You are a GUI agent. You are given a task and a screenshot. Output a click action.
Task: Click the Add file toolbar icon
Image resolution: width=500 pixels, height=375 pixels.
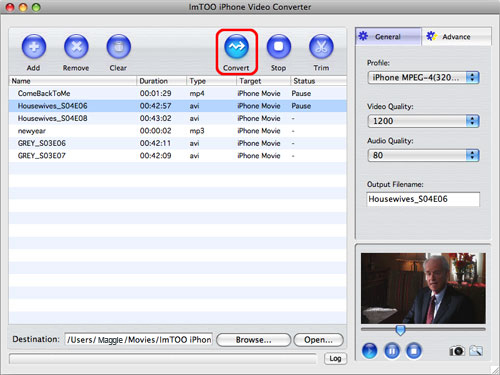(34, 46)
